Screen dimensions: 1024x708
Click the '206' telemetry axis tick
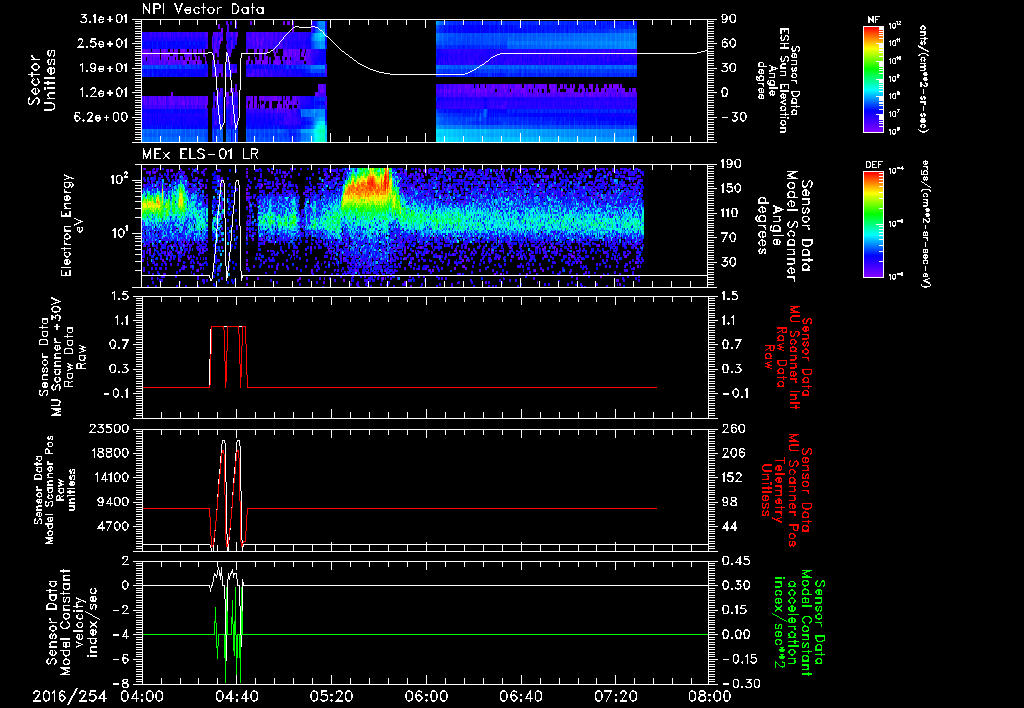click(x=733, y=453)
